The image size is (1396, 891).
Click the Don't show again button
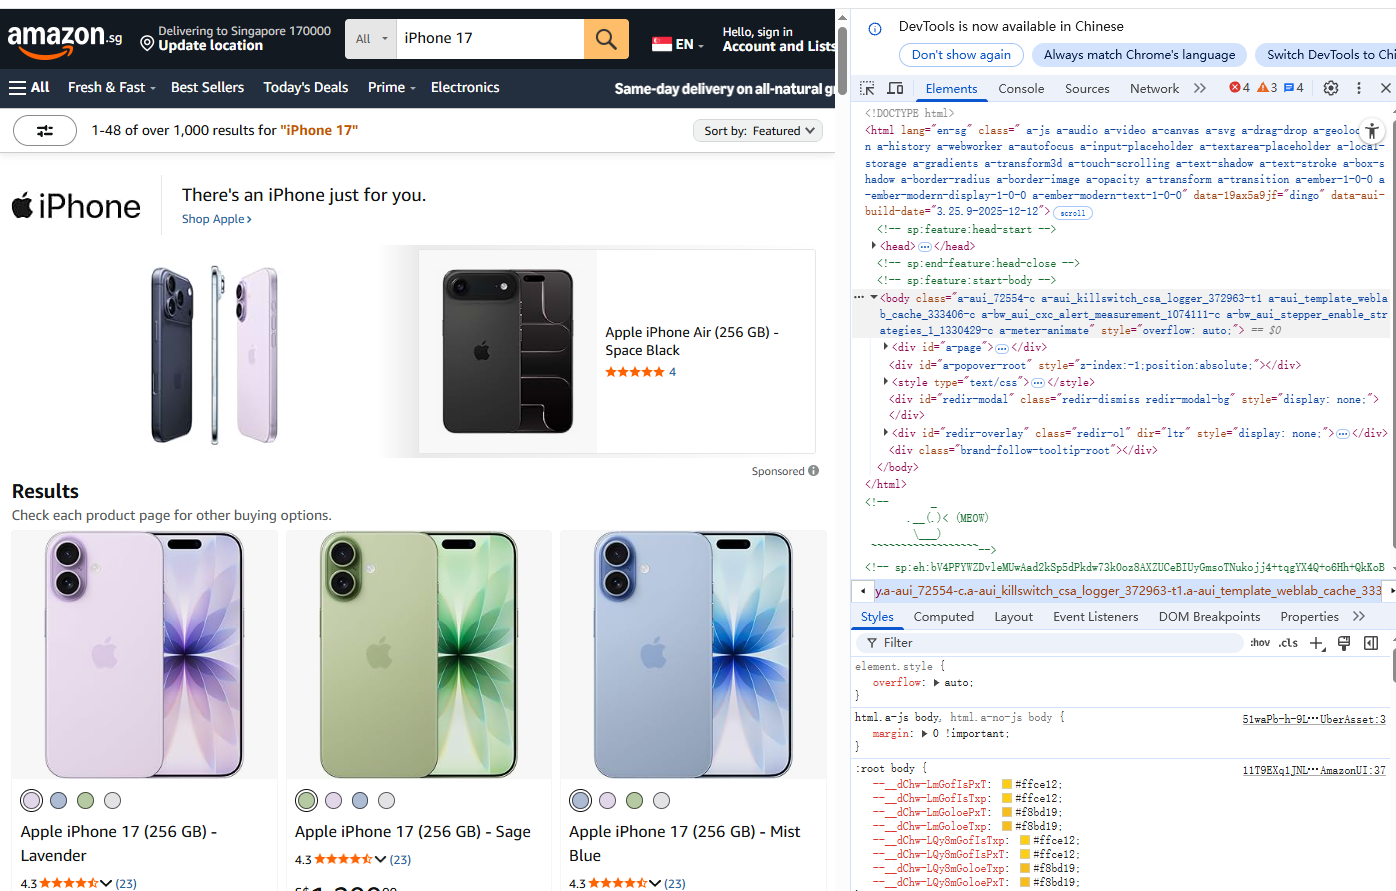tap(961, 55)
